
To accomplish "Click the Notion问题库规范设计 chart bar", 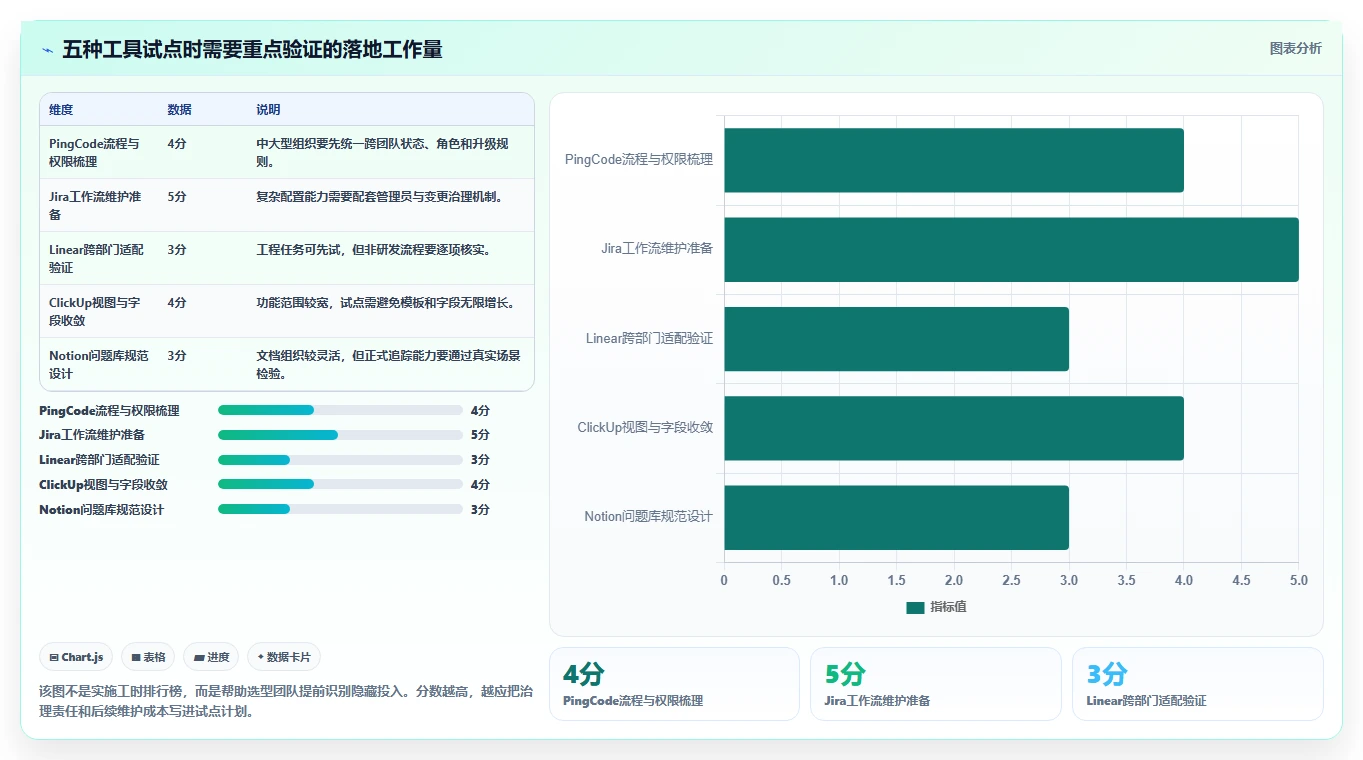I will pos(896,517).
